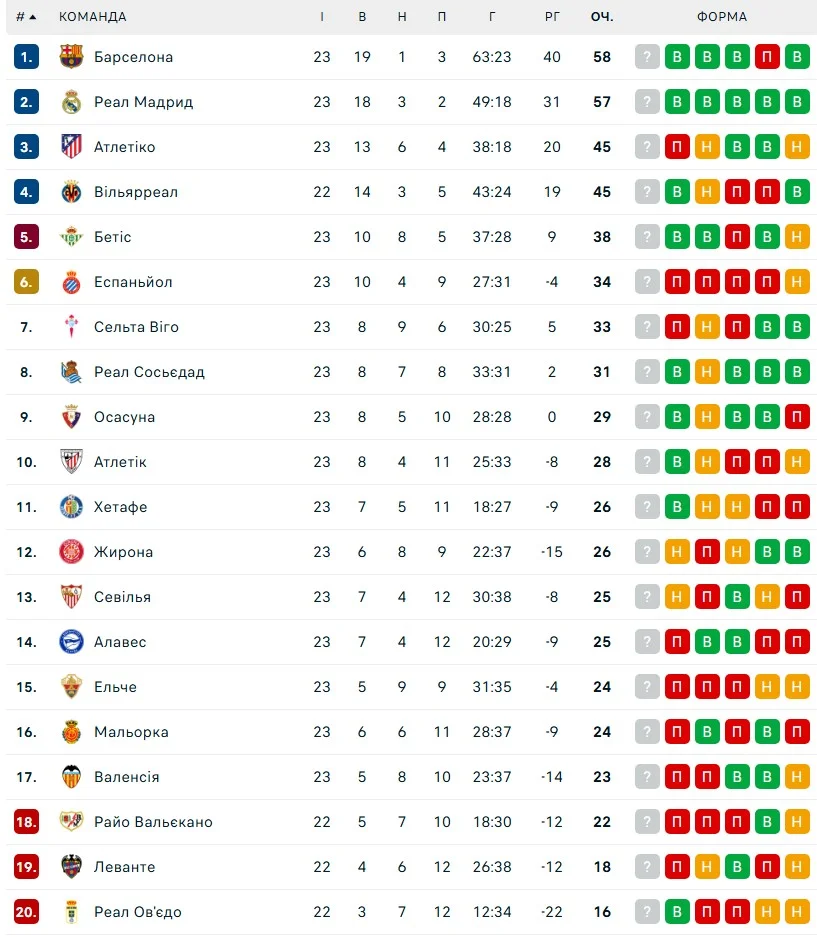Click the Валенсія team logo

pos(71,777)
